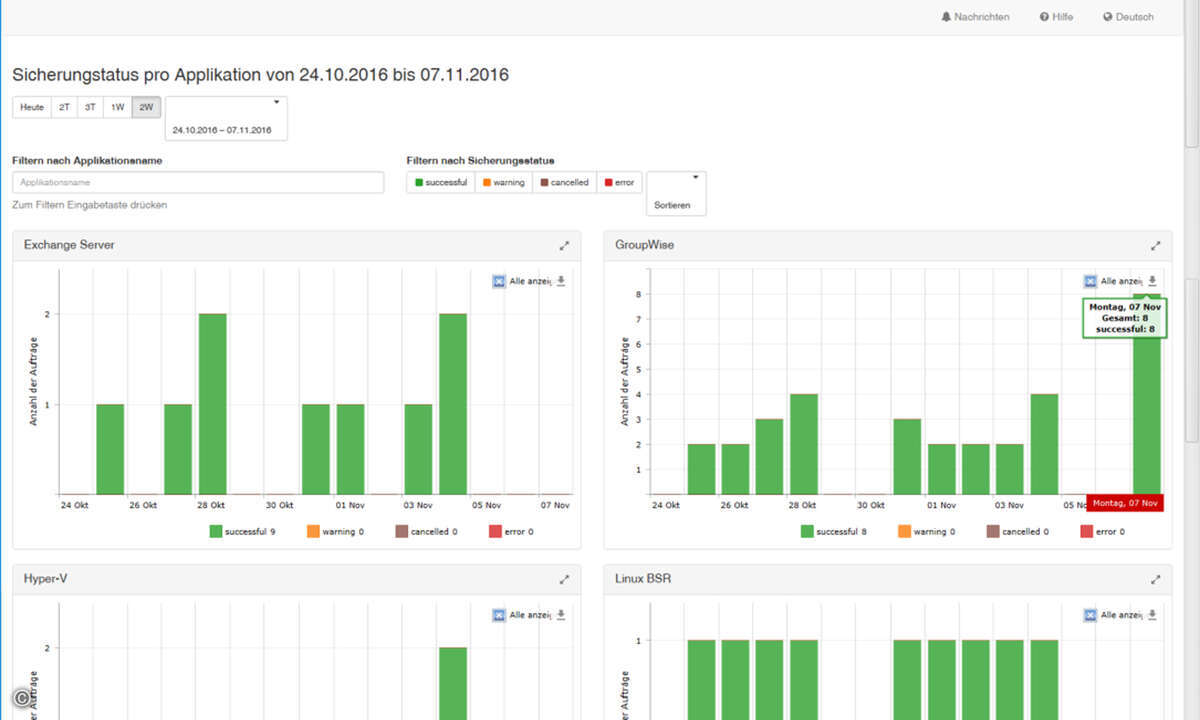Expand the Linux BSR panel to fullscreen

click(1156, 579)
